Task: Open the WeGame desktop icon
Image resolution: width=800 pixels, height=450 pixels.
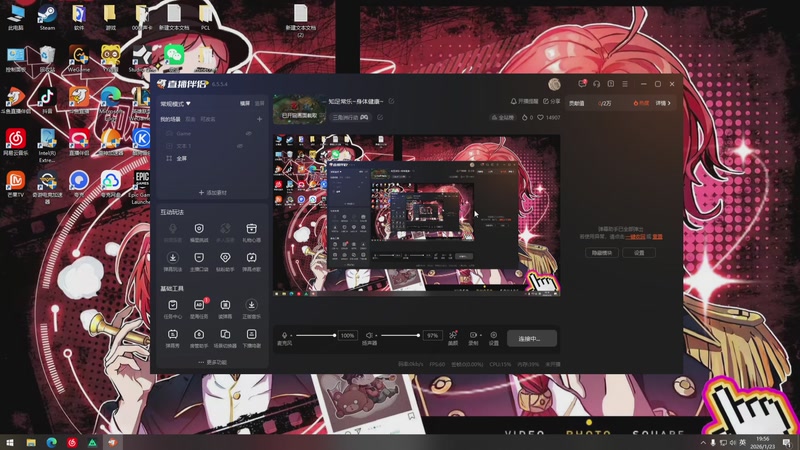Action: click(79, 58)
